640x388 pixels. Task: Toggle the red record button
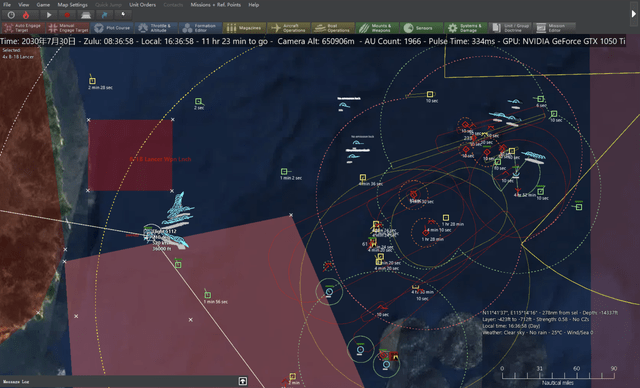pyautogui.click(x=67, y=15)
